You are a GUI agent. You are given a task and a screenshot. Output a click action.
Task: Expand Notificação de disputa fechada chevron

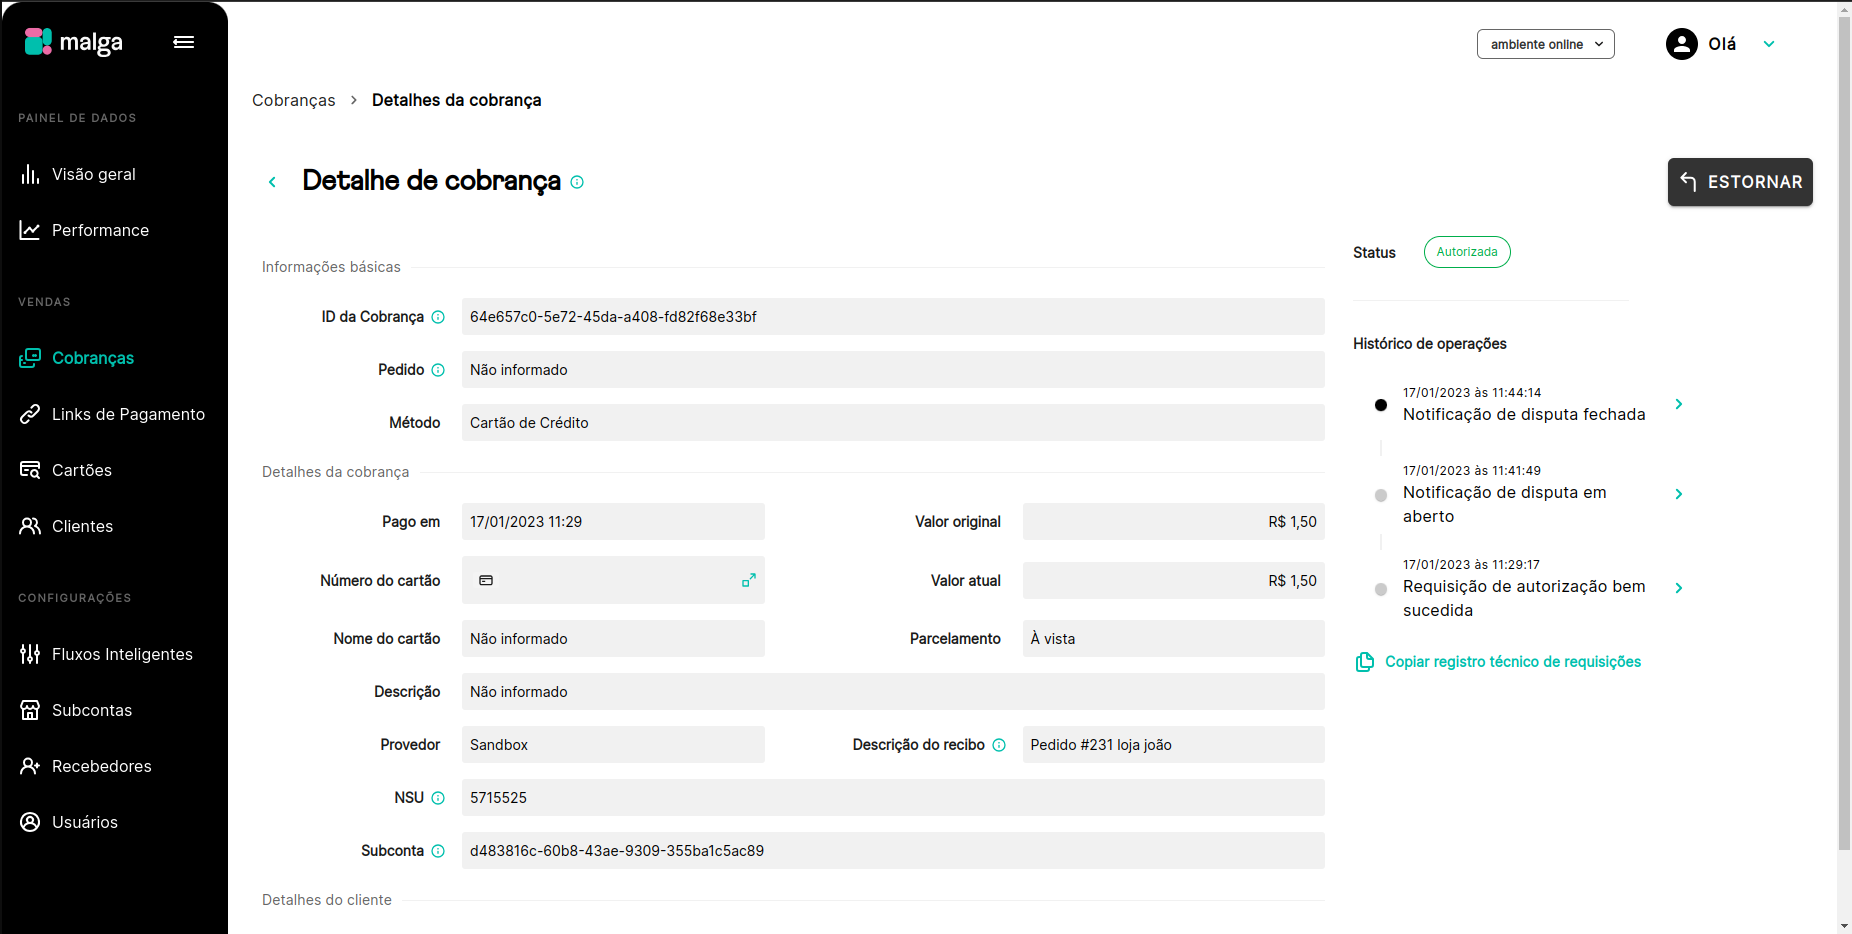click(x=1679, y=404)
